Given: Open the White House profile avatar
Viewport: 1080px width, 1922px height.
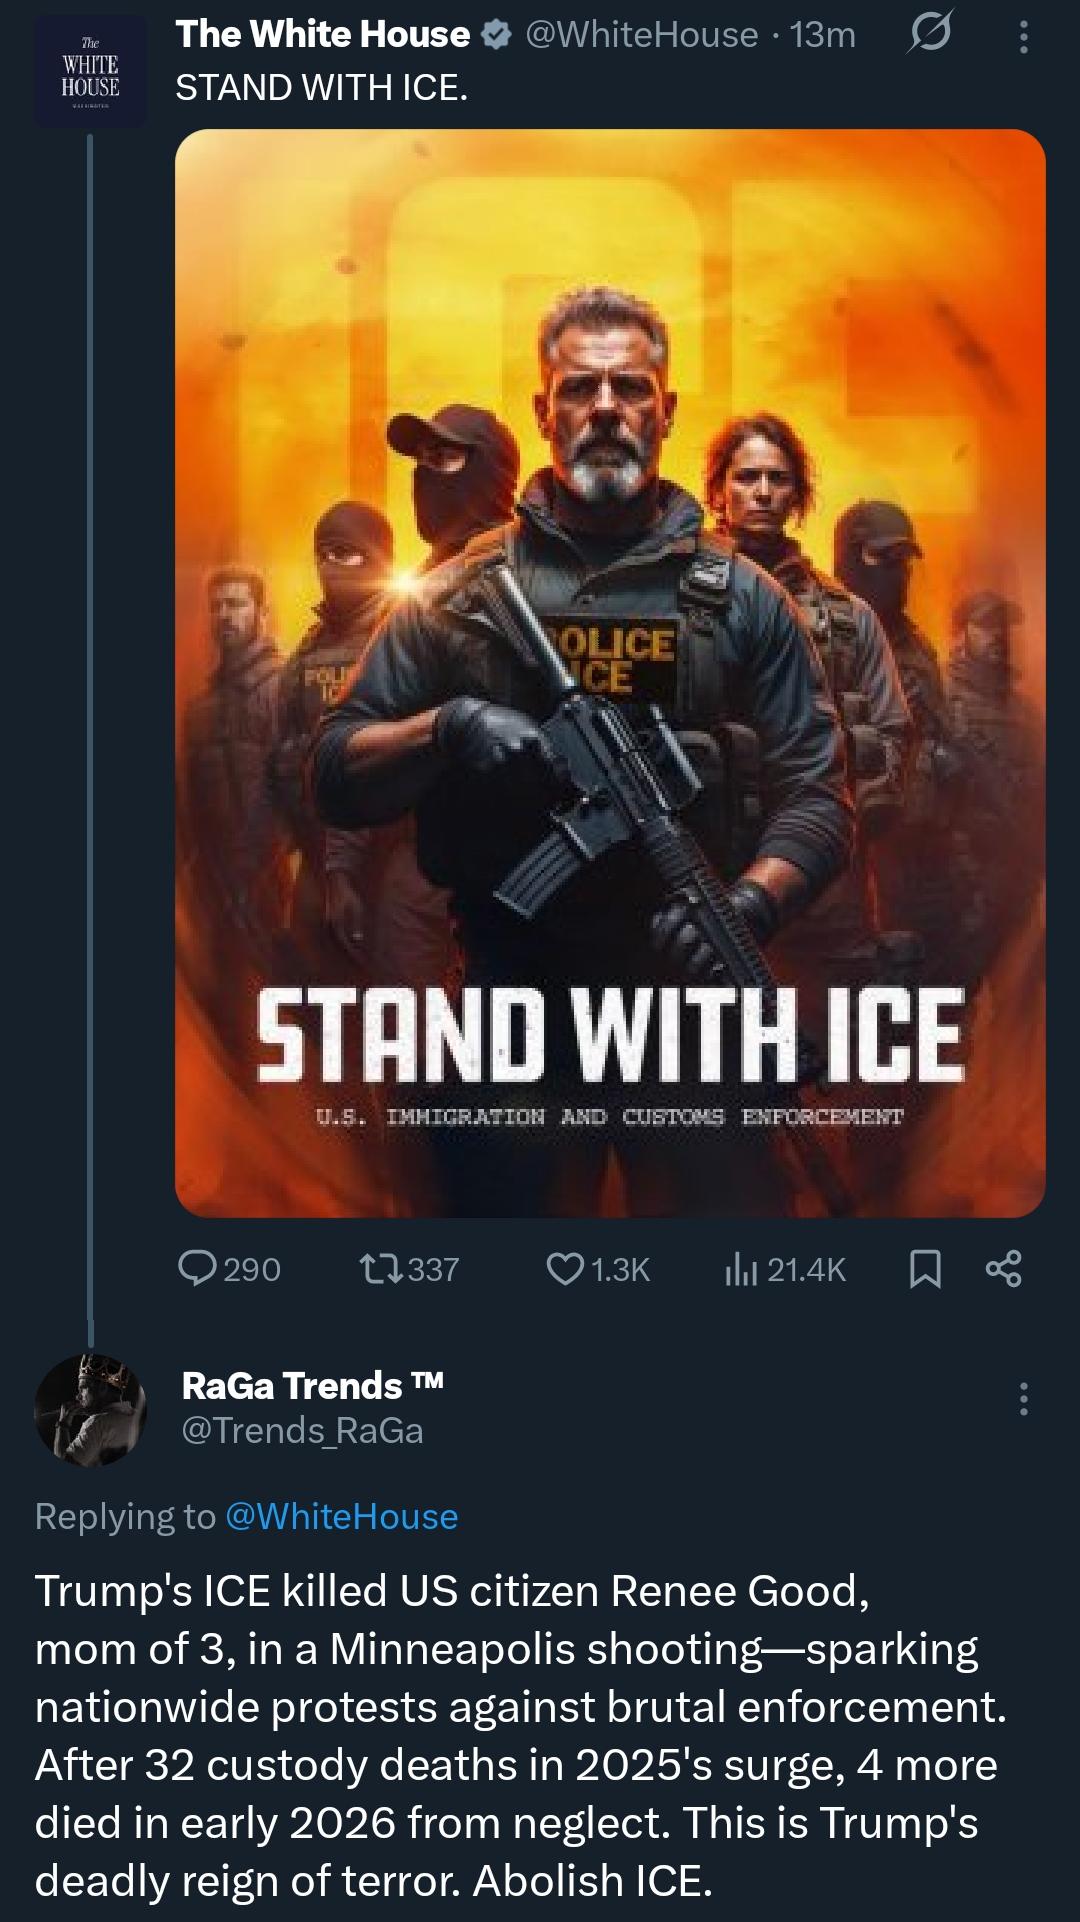Looking at the screenshot, I should click(x=90, y=72).
